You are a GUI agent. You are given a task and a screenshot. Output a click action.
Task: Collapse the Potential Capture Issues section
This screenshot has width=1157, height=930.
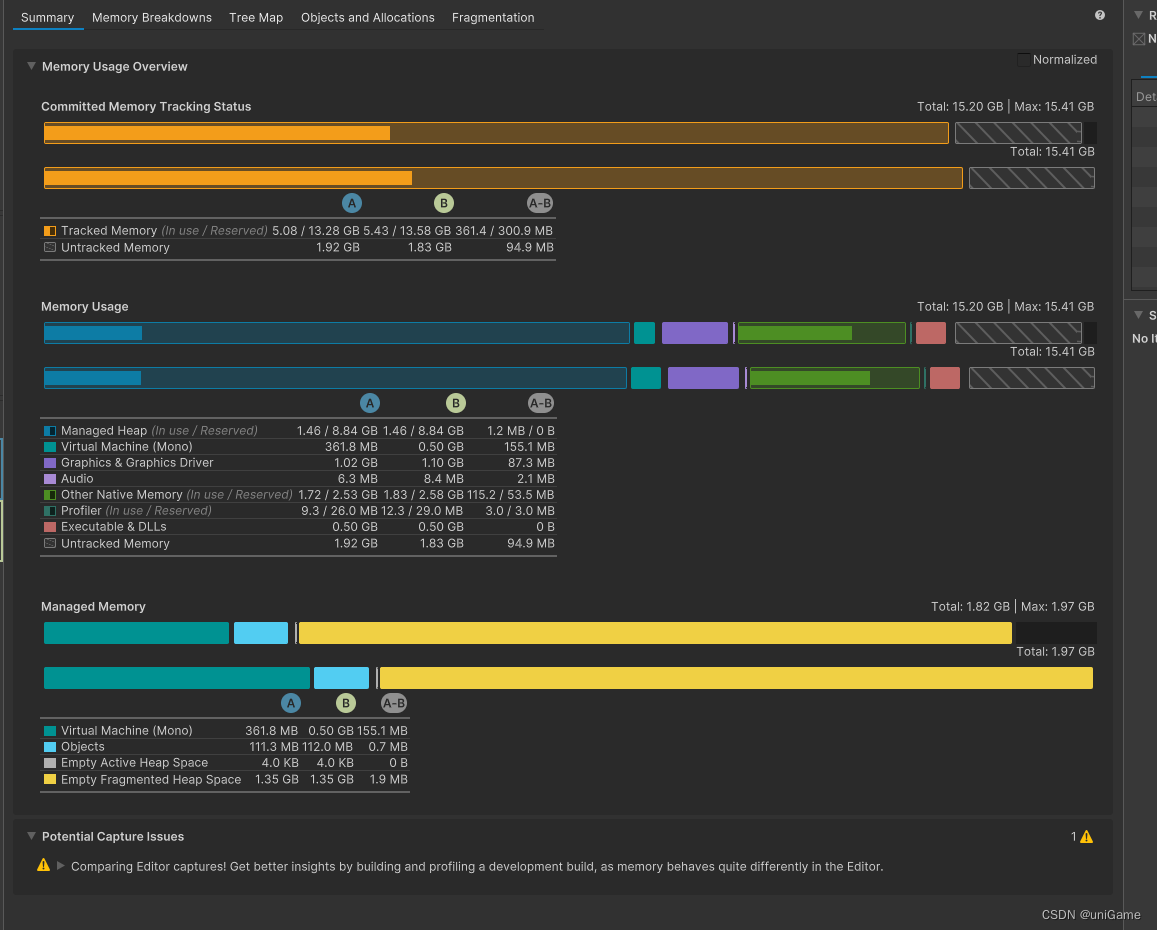click(x=32, y=837)
